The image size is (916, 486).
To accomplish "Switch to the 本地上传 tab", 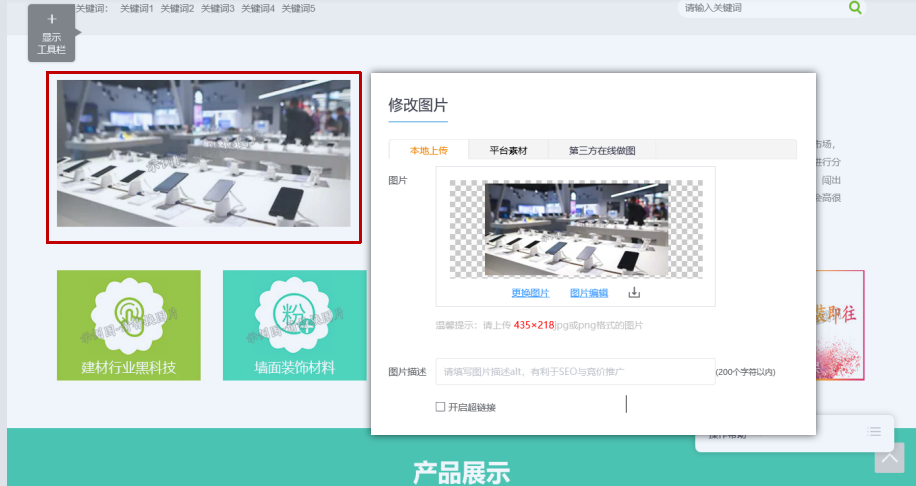I will click(429, 150).
